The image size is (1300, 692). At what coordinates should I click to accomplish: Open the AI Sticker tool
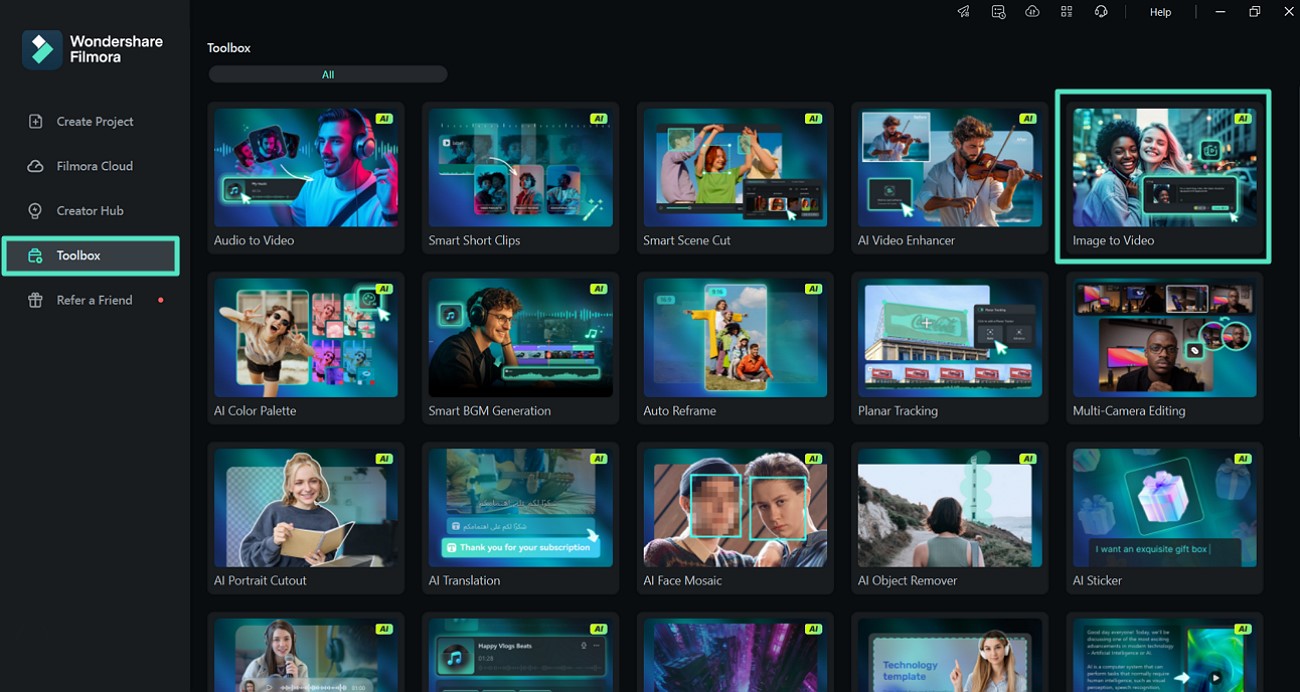[1164, 518]
